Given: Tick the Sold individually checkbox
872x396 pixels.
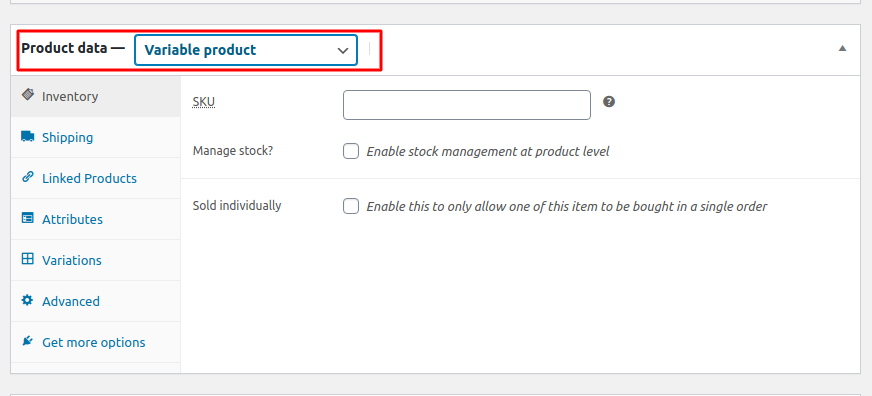Looking at the screenshot, I should click(x=351, y=206).
